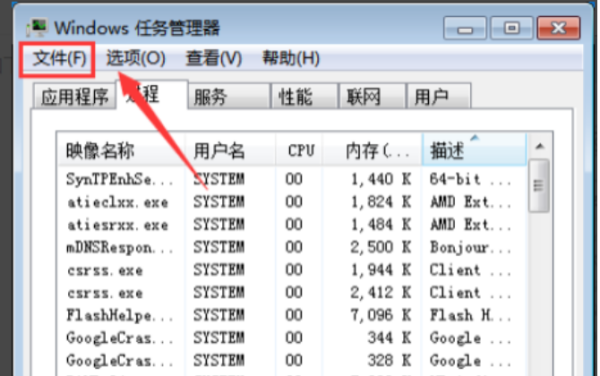Viewport: 600px width, 376px height.
Task: Click the process list scroll-up arrow
Action: coord(540,146)
